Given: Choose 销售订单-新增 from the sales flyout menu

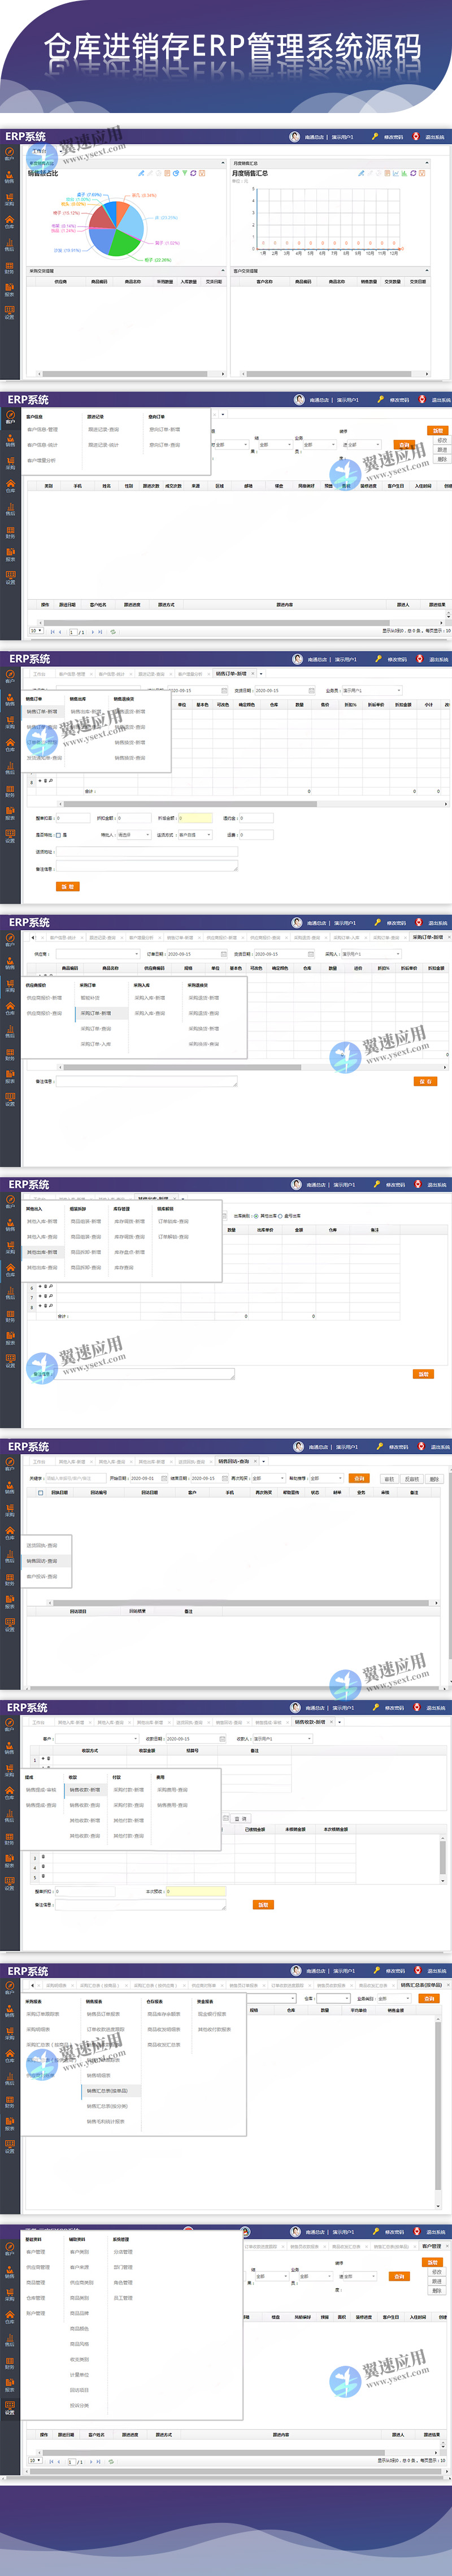Looking at the screenshot, I should click(x=42, y=712).
